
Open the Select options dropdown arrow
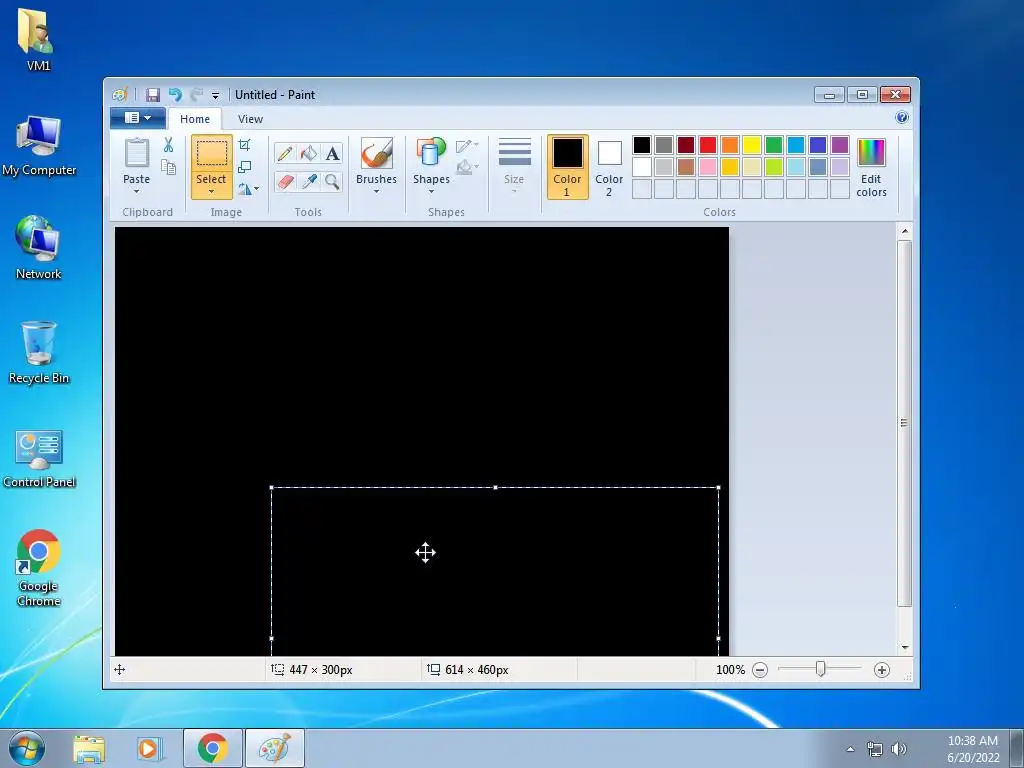[x=211, y=191]
